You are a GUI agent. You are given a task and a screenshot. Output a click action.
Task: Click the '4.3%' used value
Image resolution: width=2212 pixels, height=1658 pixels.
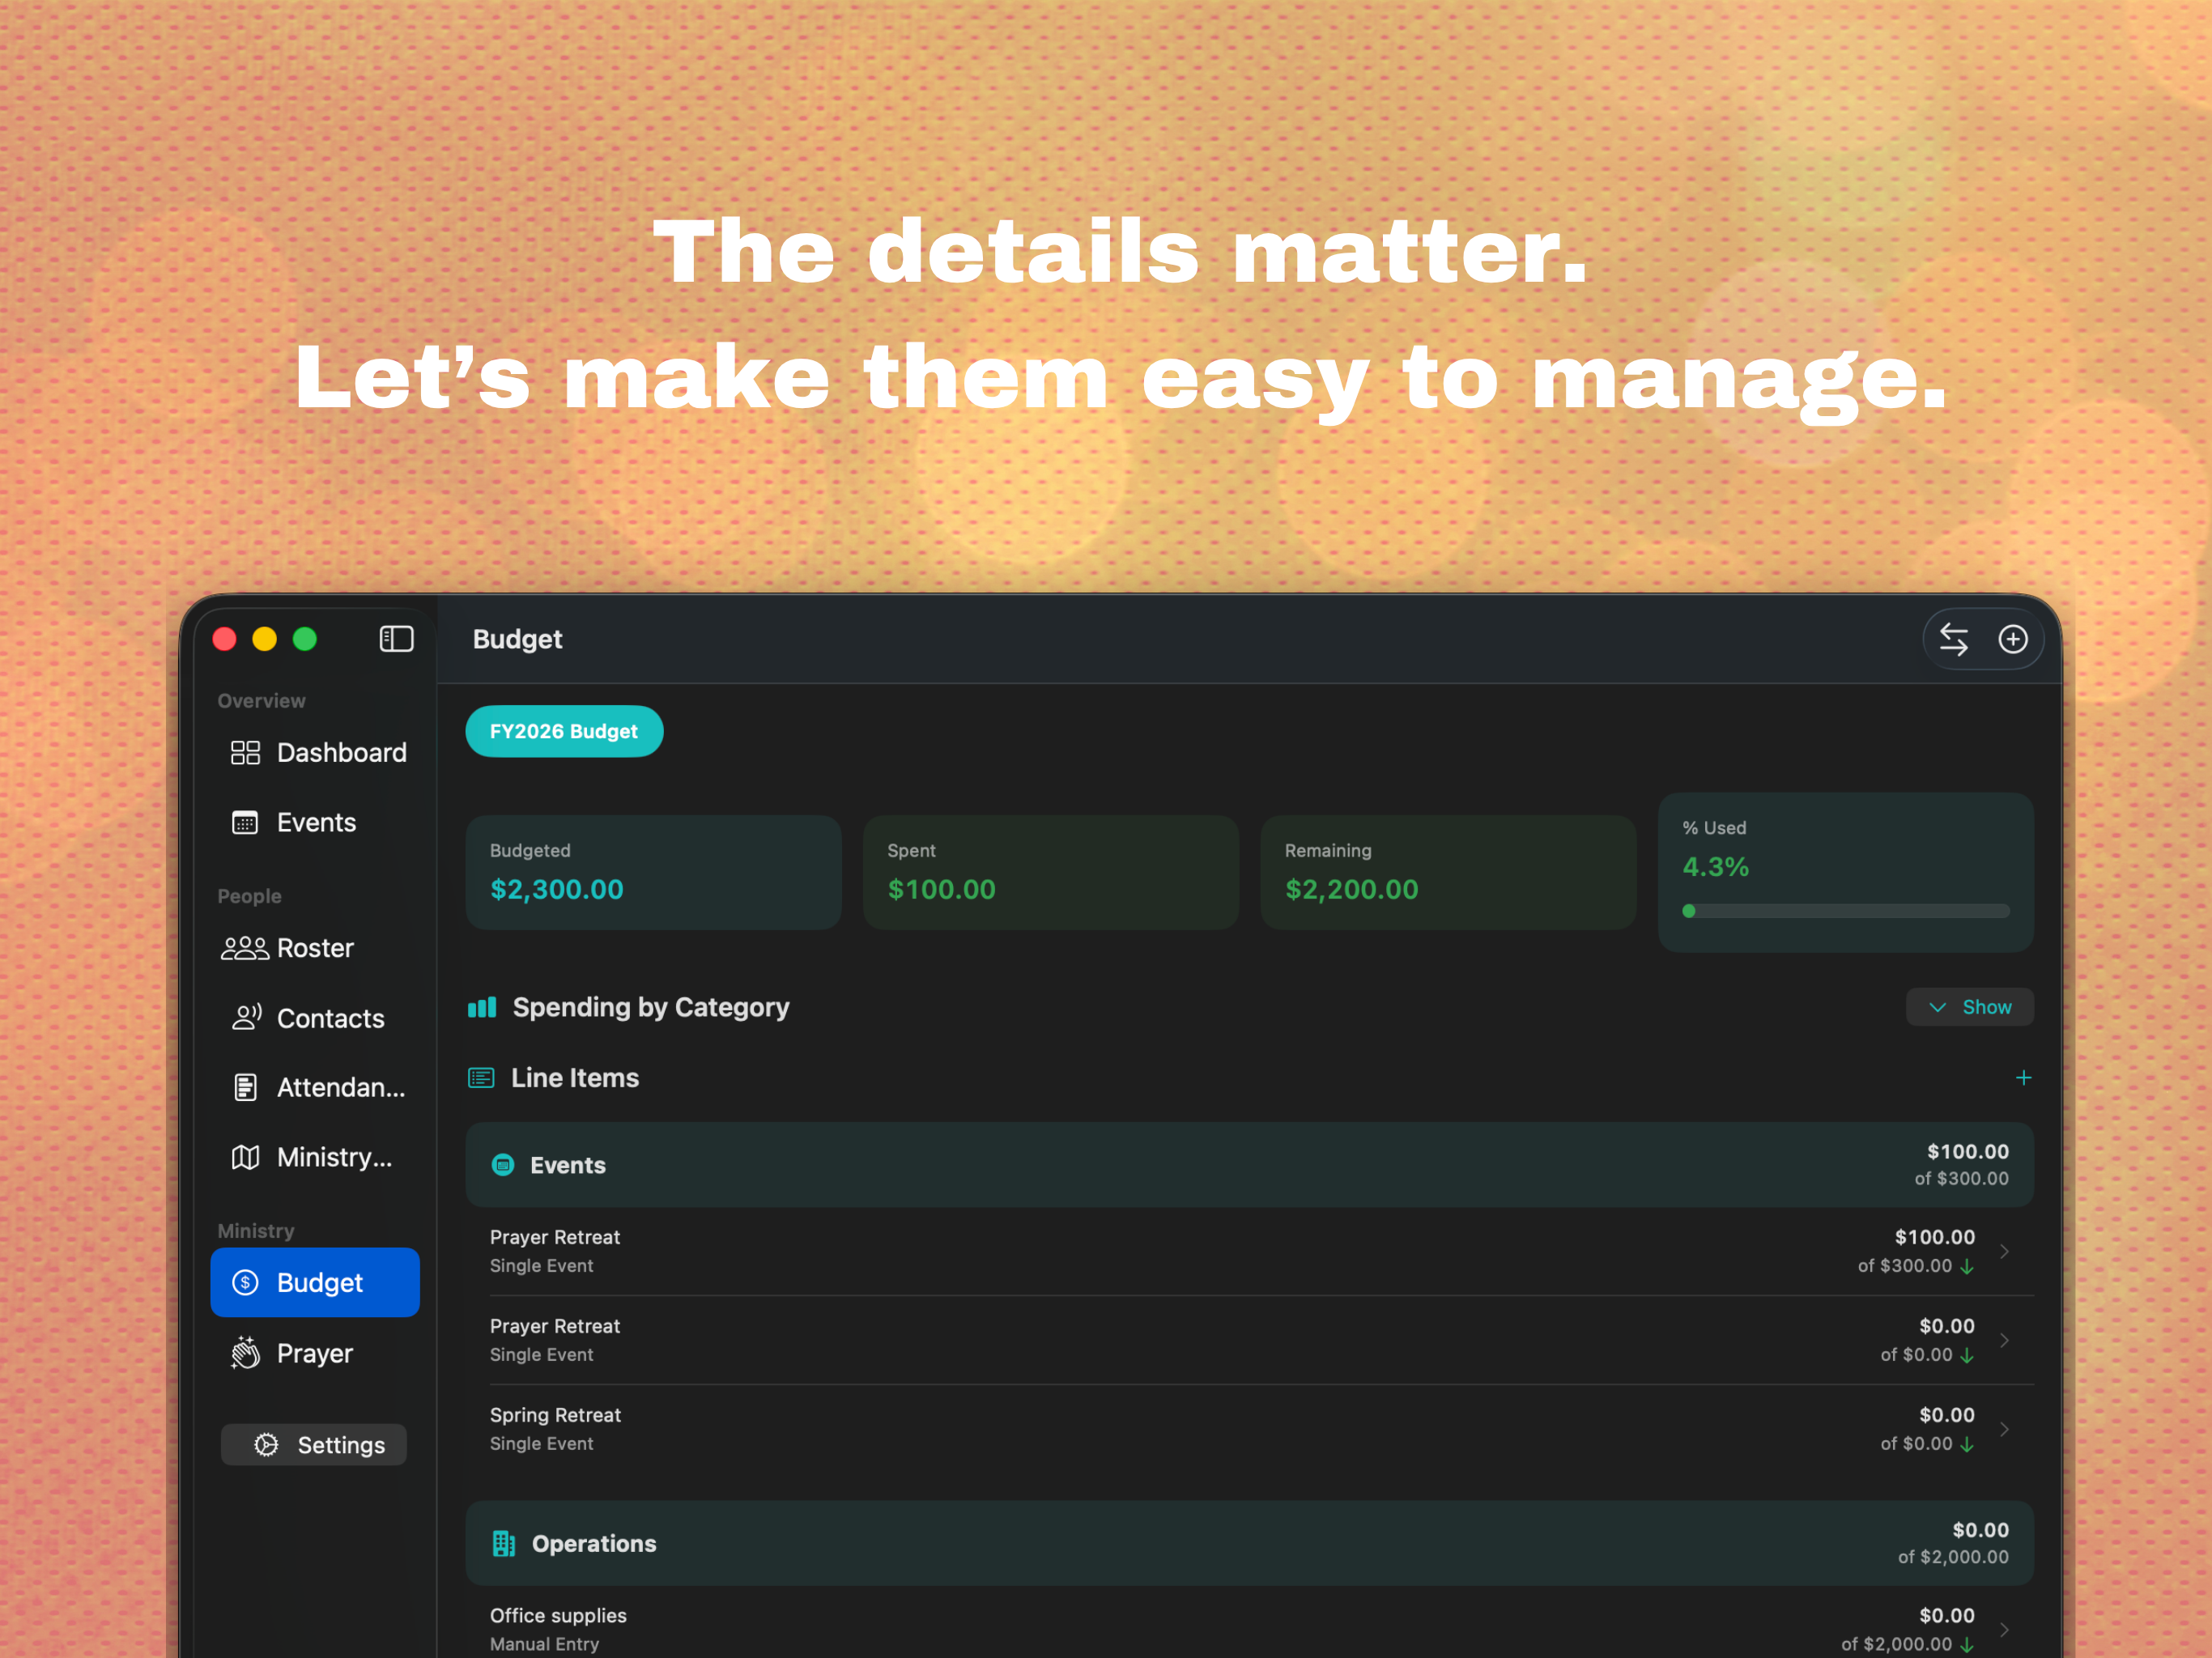1716,867
